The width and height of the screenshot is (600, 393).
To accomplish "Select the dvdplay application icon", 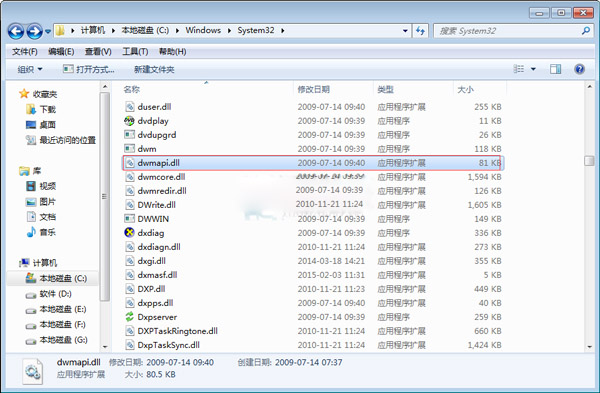I will pos(129,121).
